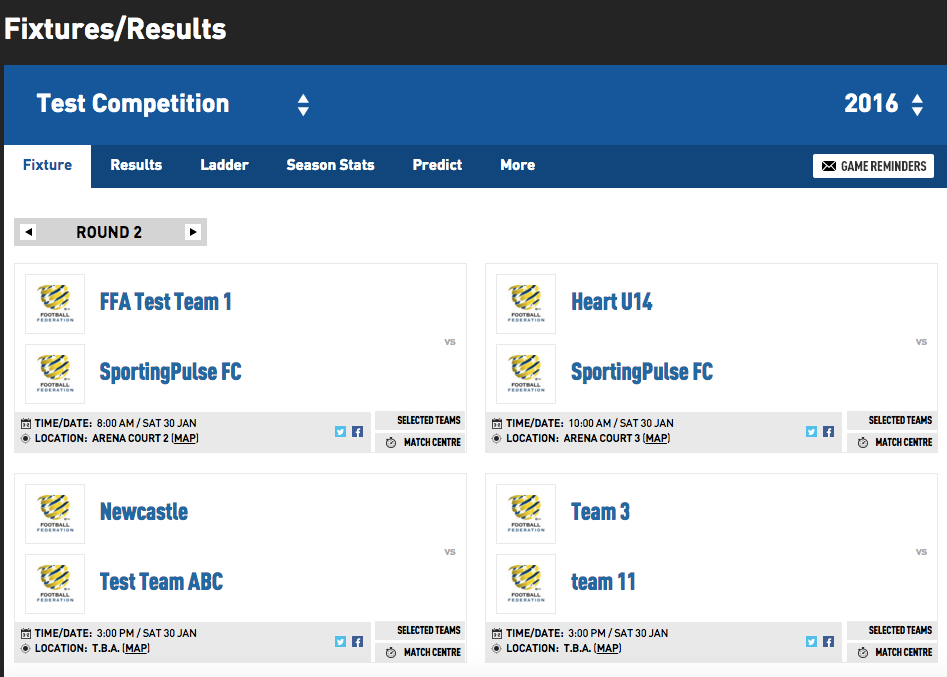Open the Ladder tab
The height and width of the screenshot is (677, 947).
[224, 165]
